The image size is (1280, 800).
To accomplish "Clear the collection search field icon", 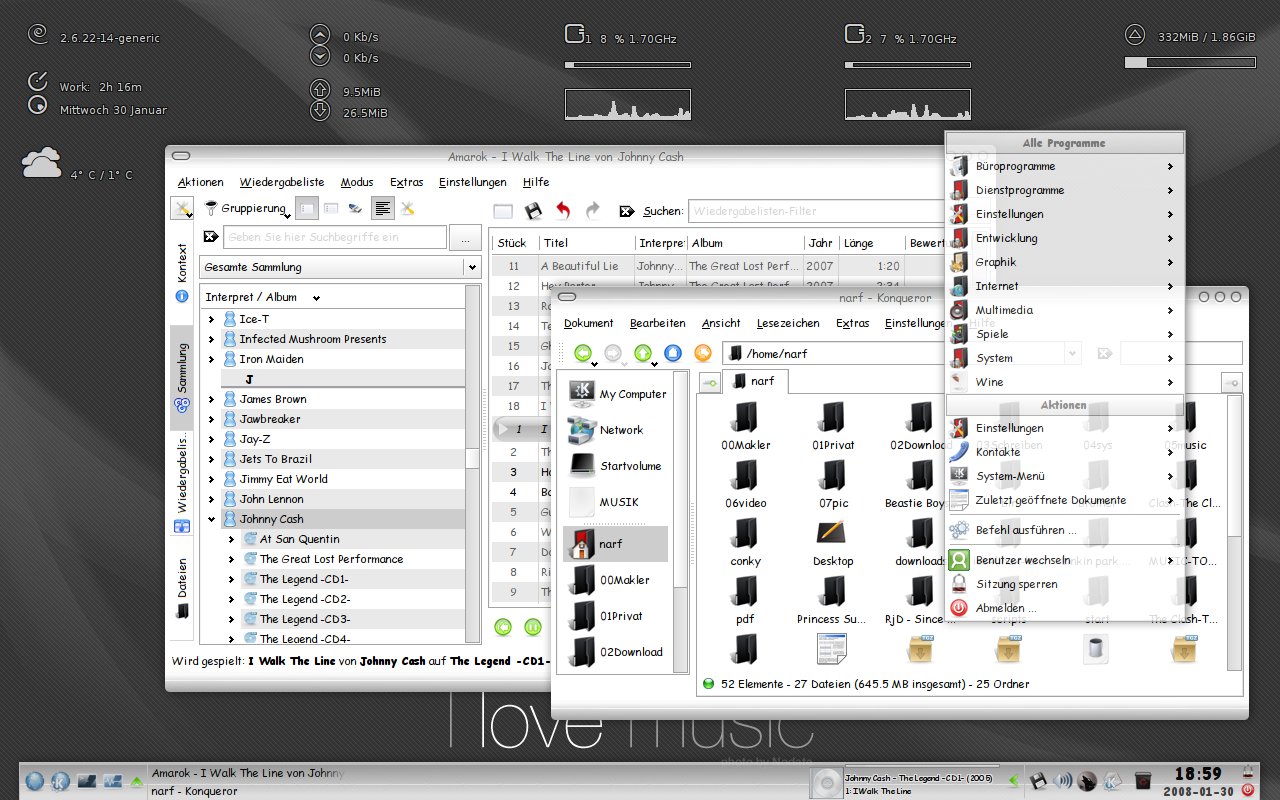I will click(211, 237).
